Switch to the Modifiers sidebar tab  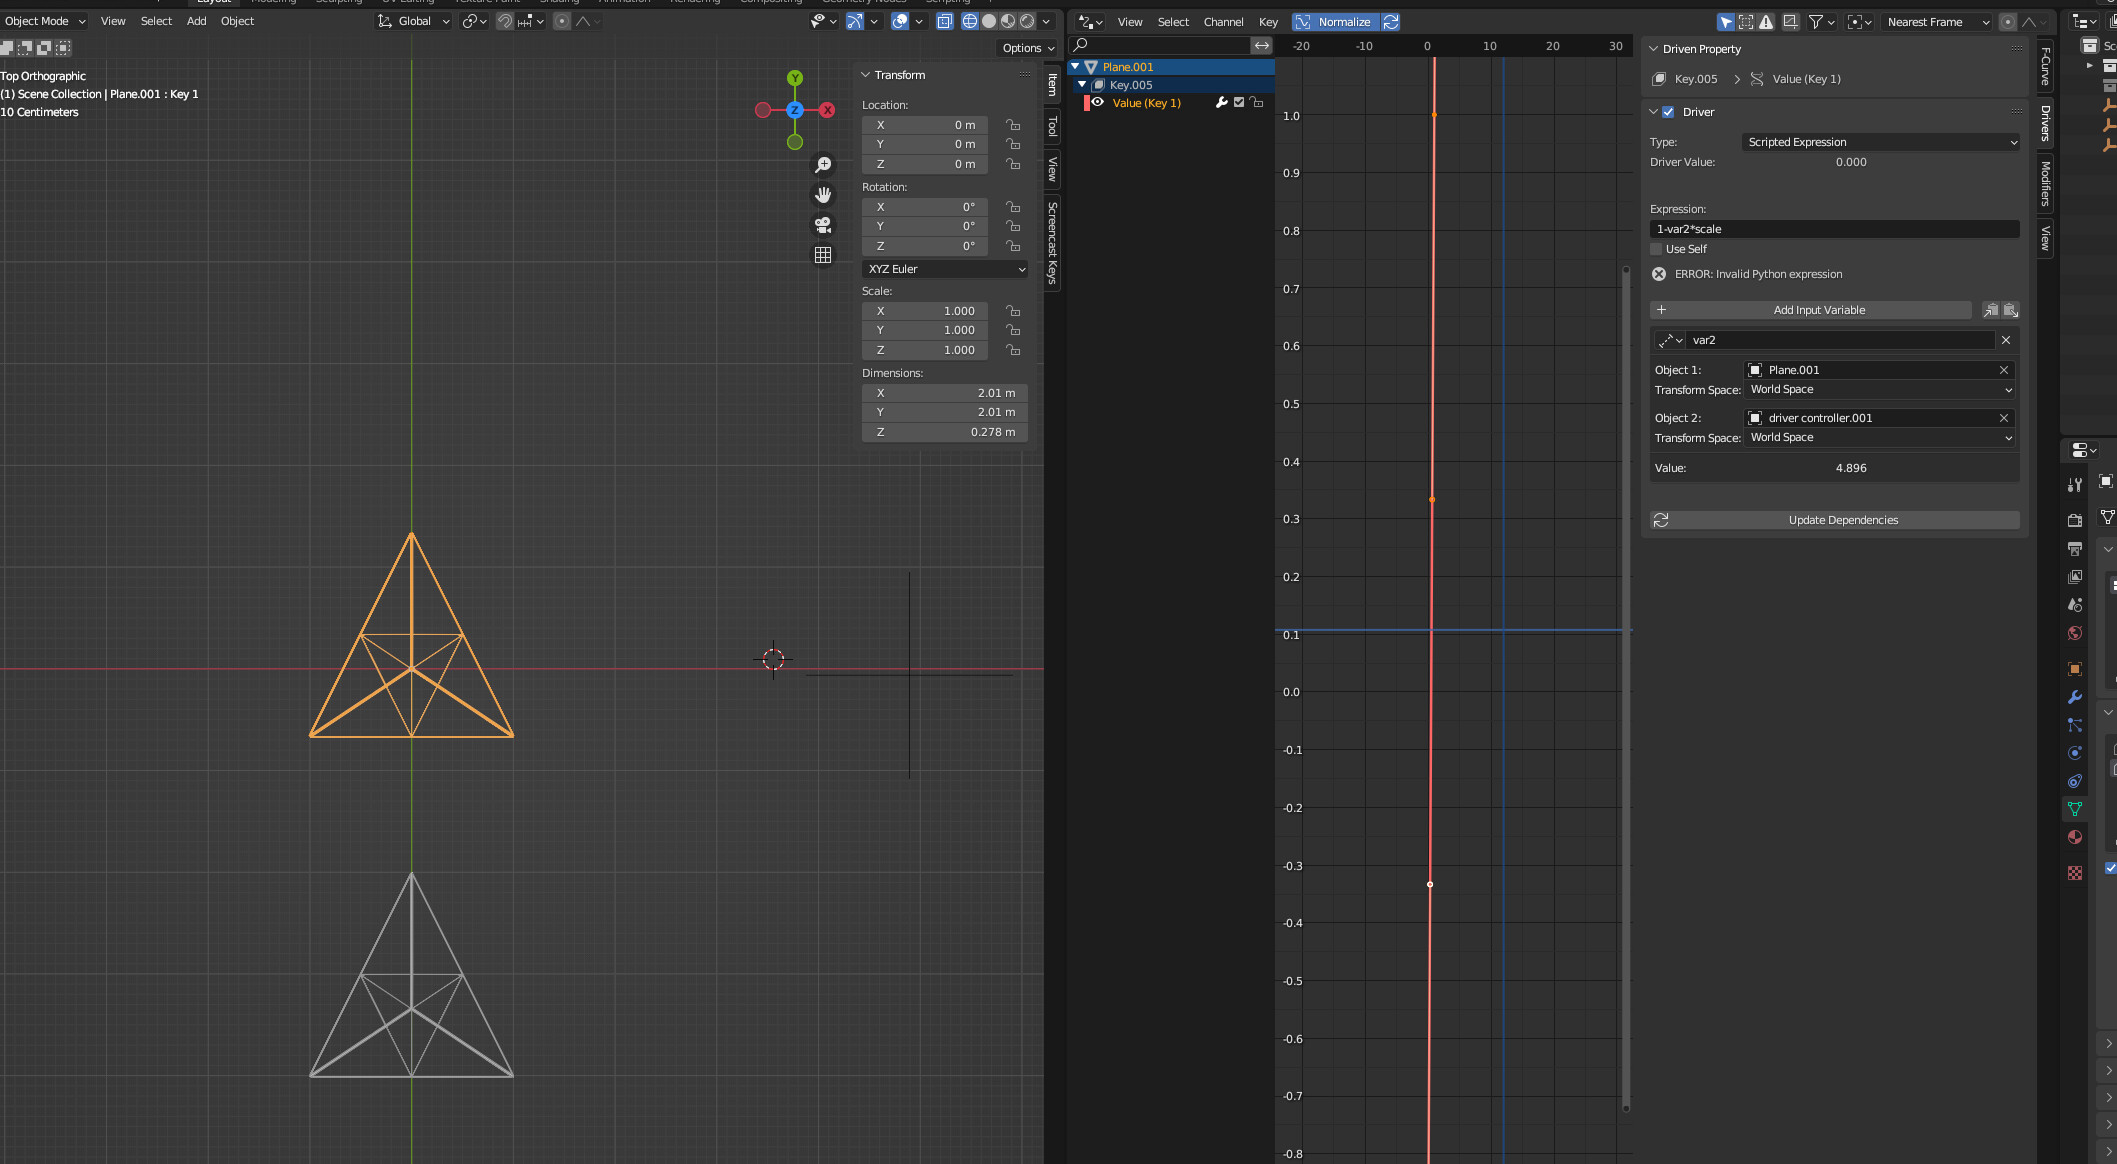point(2046,184)
